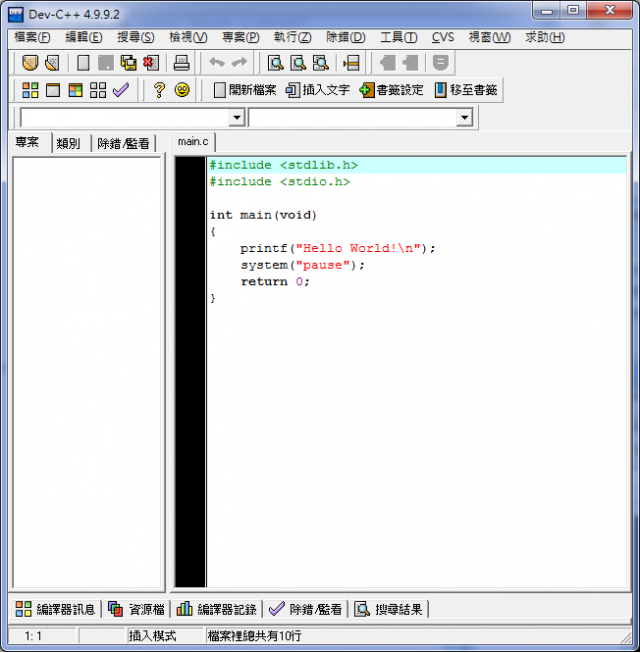
Task: Click the black editor gutter margin
Action: (190, 372)
